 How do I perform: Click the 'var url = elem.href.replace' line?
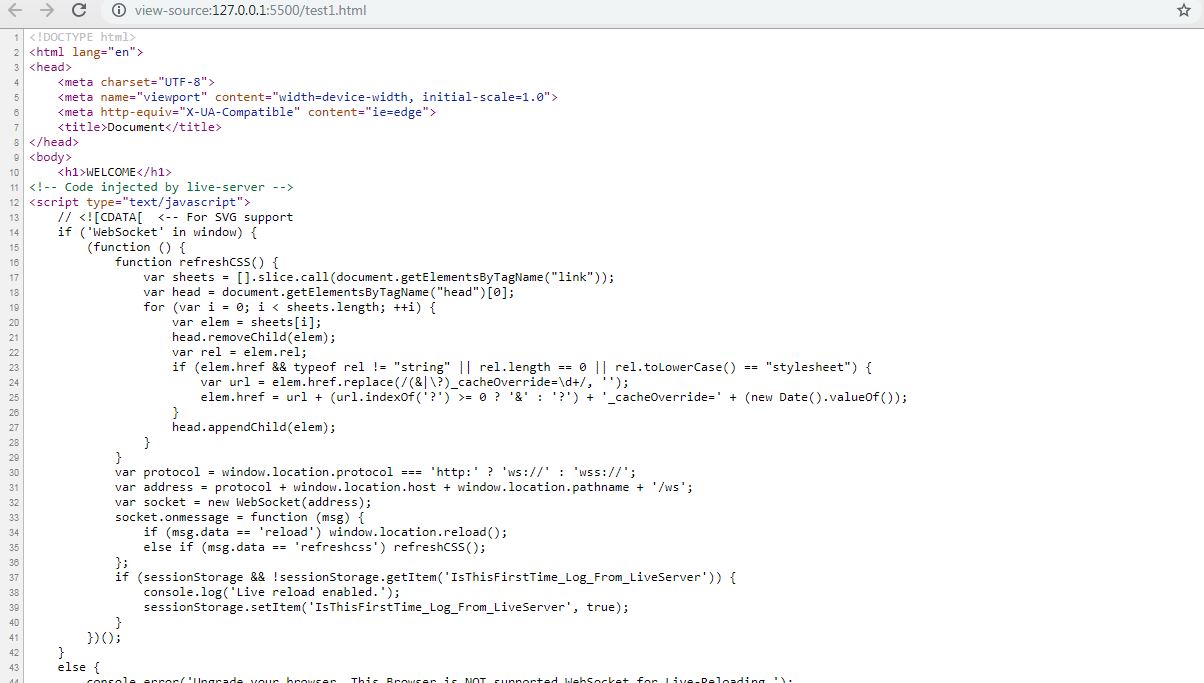[414, 382]
